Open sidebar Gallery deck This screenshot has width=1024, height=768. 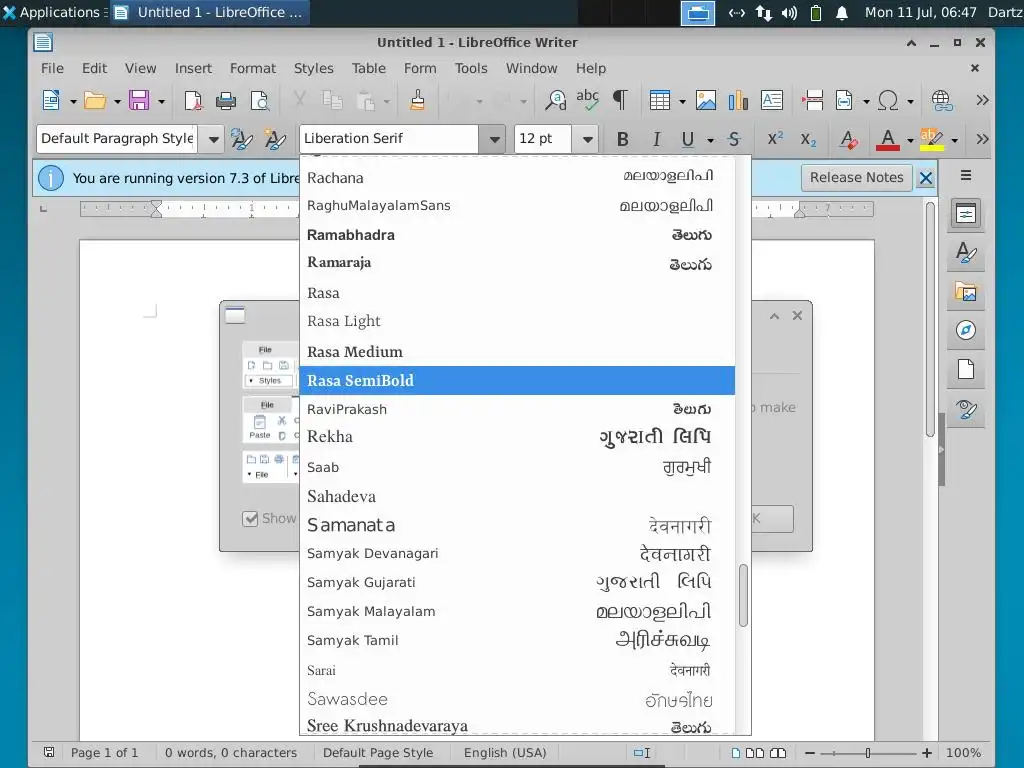[x=965, y=292]
